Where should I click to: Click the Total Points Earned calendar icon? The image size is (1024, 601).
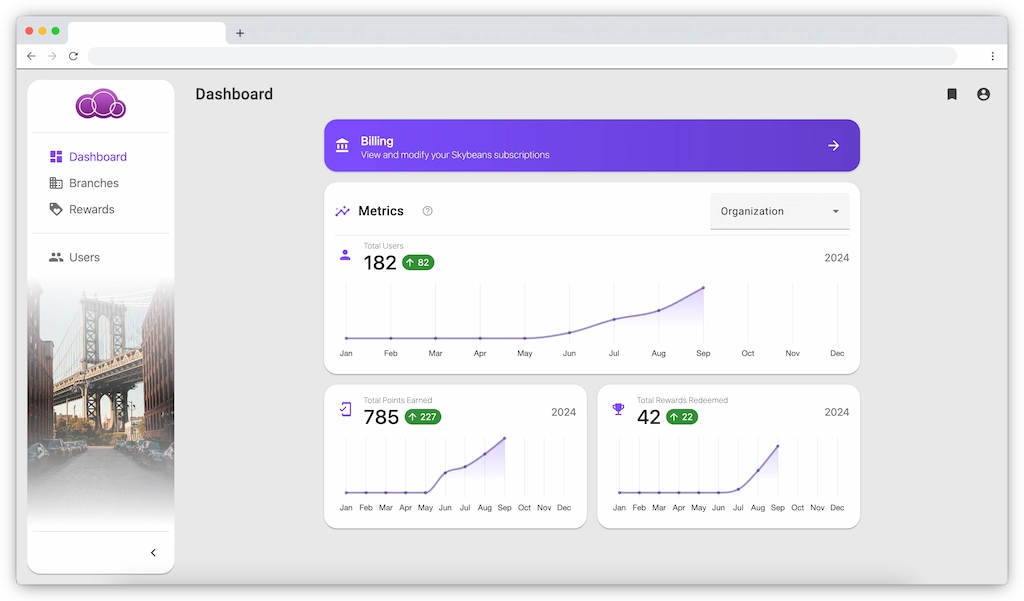tap(345, 409)
